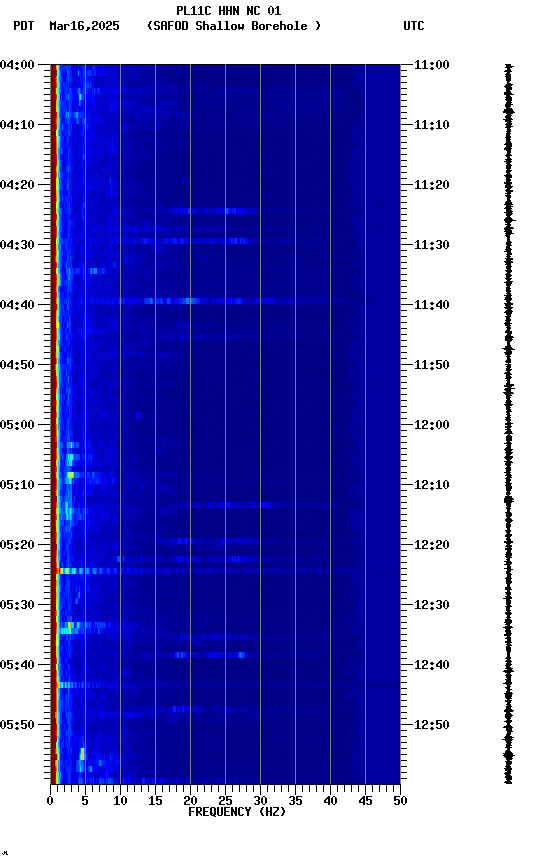Click the 04:50 PDT time label
Viewport: 552px width, 864px height.
[17, 365]
